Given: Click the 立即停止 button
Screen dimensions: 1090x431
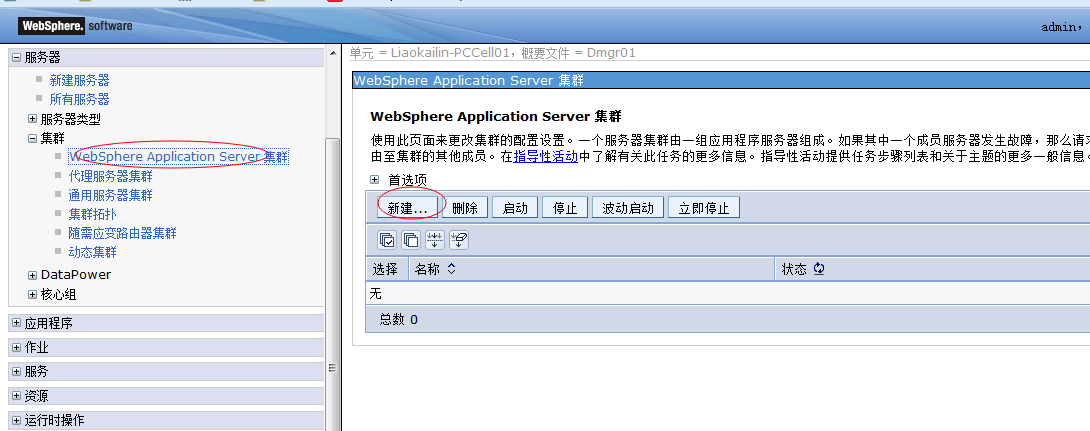Looking at the screenshot, I should [x=703, y=208].
